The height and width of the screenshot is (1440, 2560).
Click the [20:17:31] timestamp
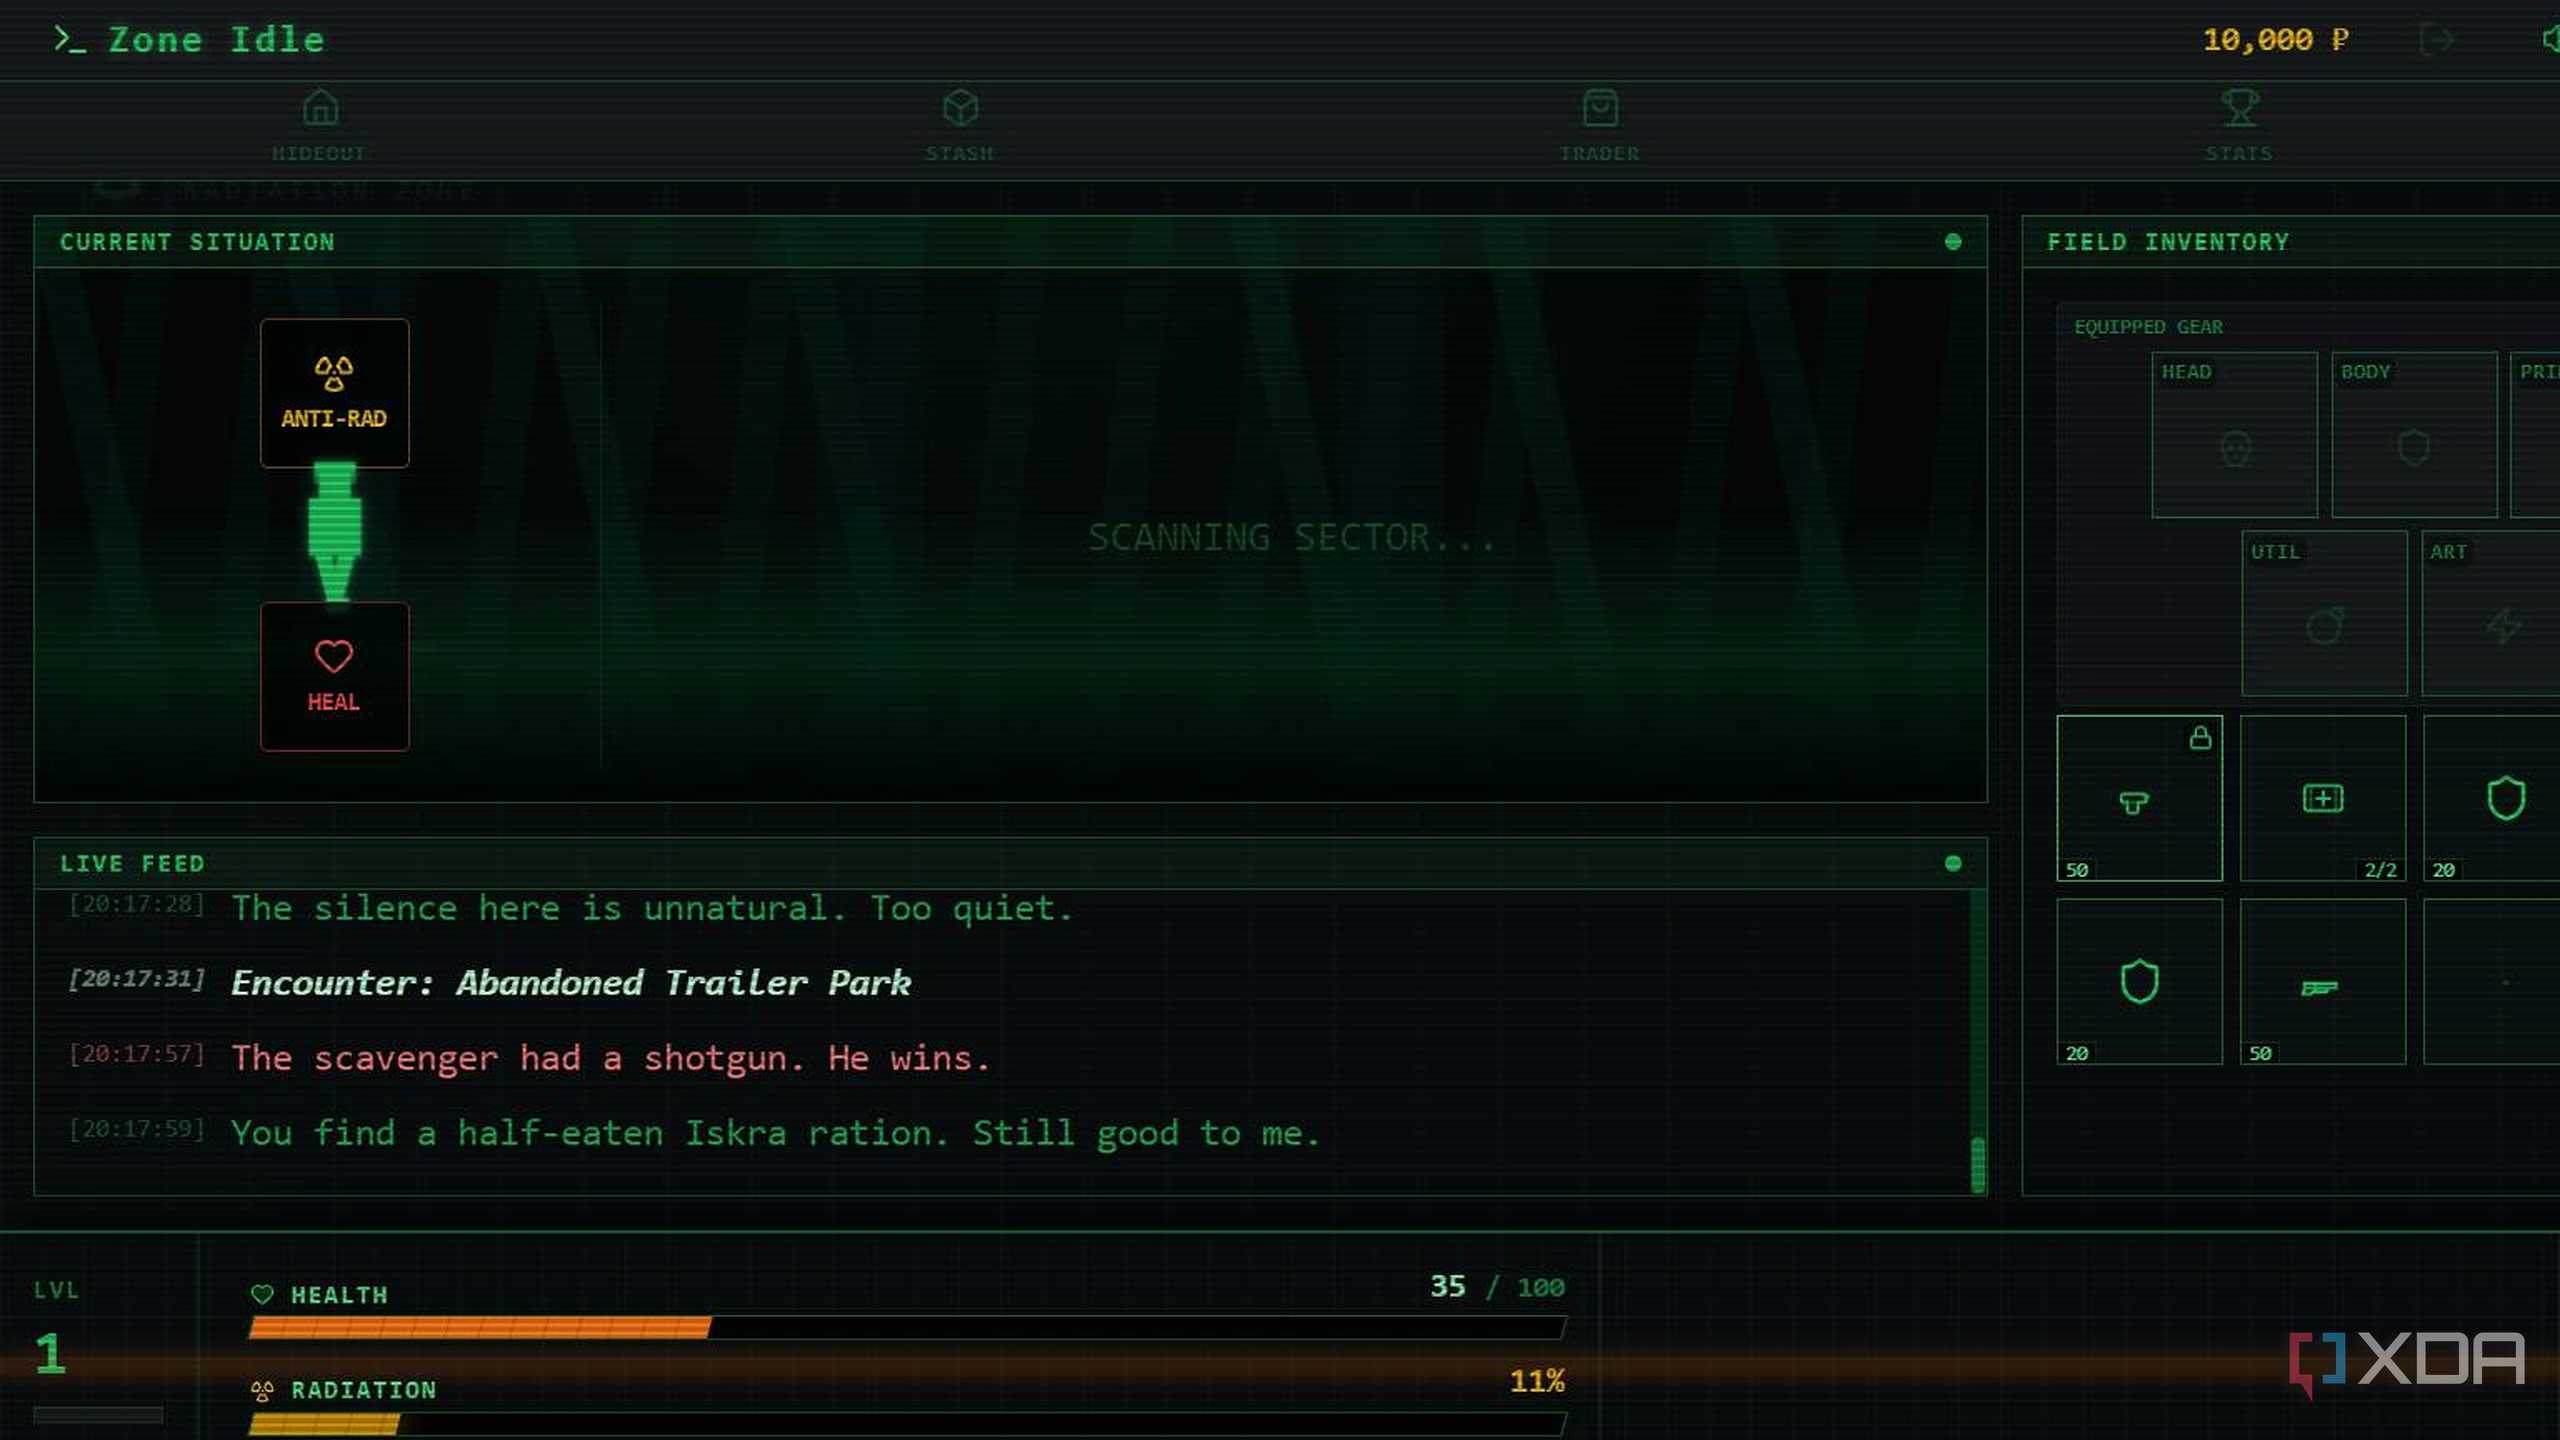[137, 978]
